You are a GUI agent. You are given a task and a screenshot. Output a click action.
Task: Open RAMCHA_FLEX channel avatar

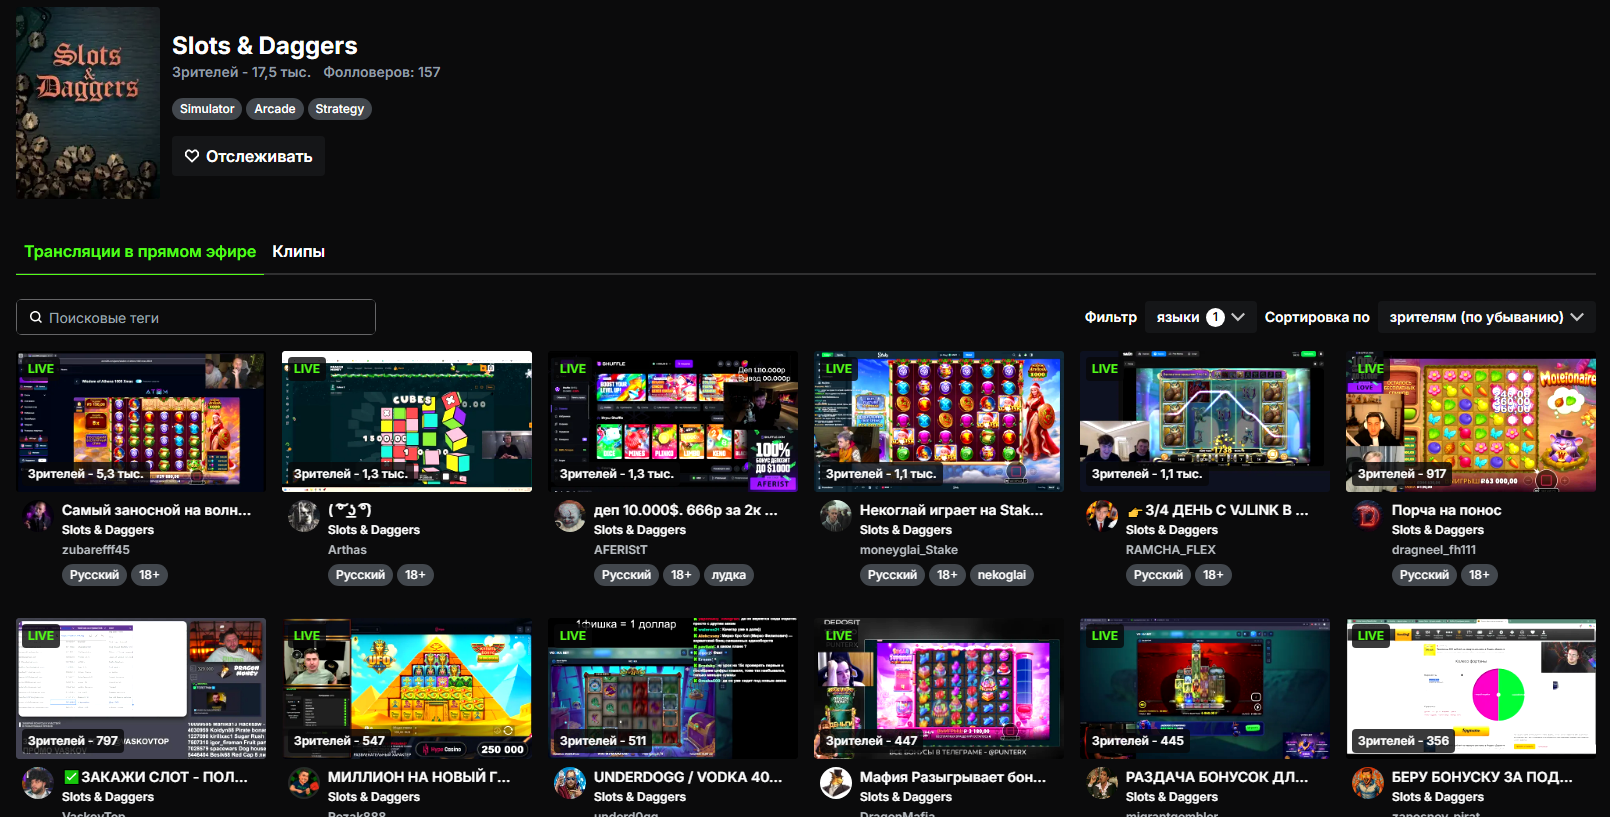pyautogui.click(x=1102, y=516)
